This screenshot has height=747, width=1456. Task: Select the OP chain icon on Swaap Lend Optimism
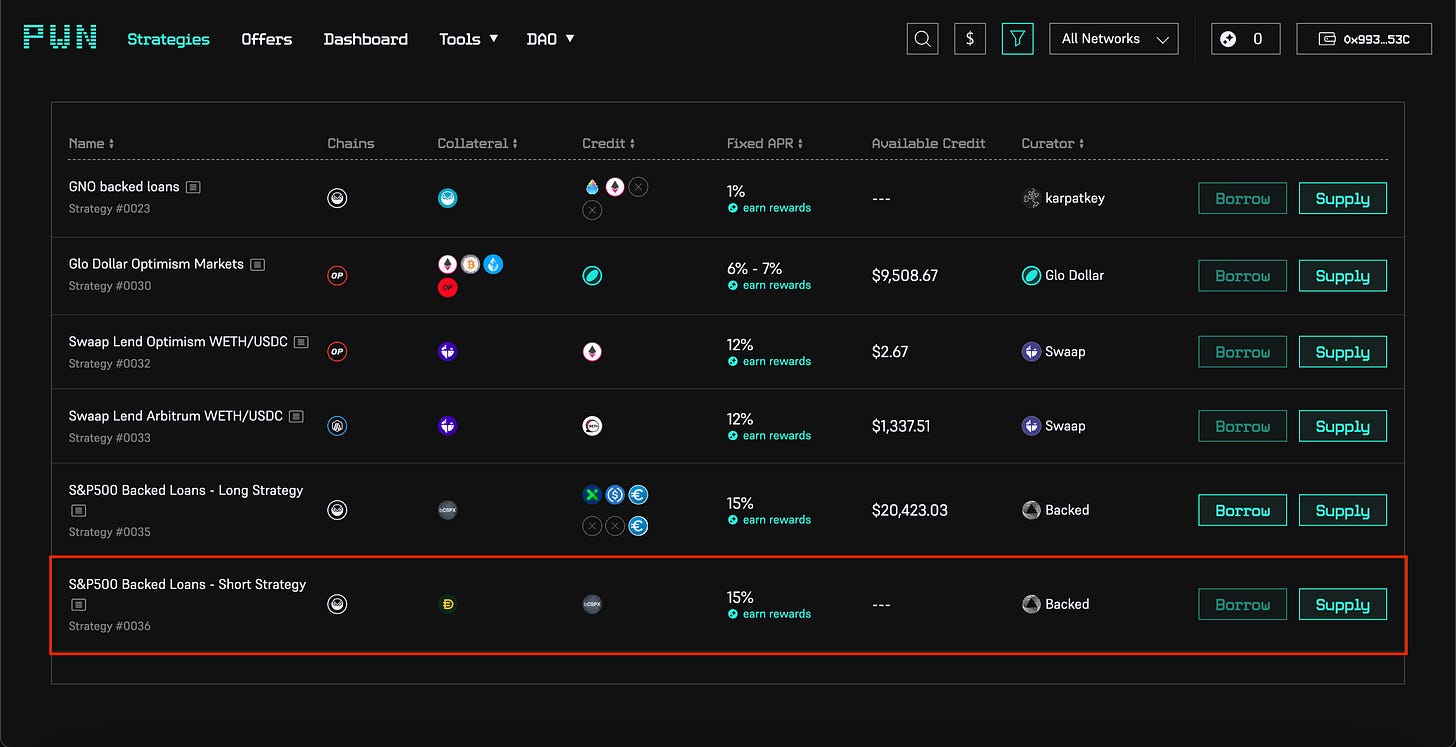pyautogui.click(x=337, y=351)
